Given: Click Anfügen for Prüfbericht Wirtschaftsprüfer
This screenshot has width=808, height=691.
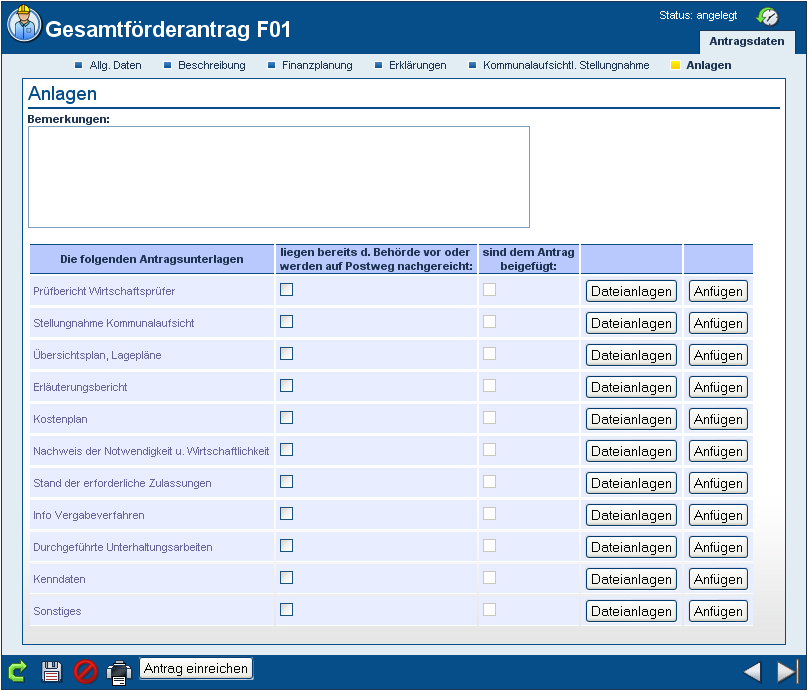Looking at the screenshot, I should tap(718, 291).
